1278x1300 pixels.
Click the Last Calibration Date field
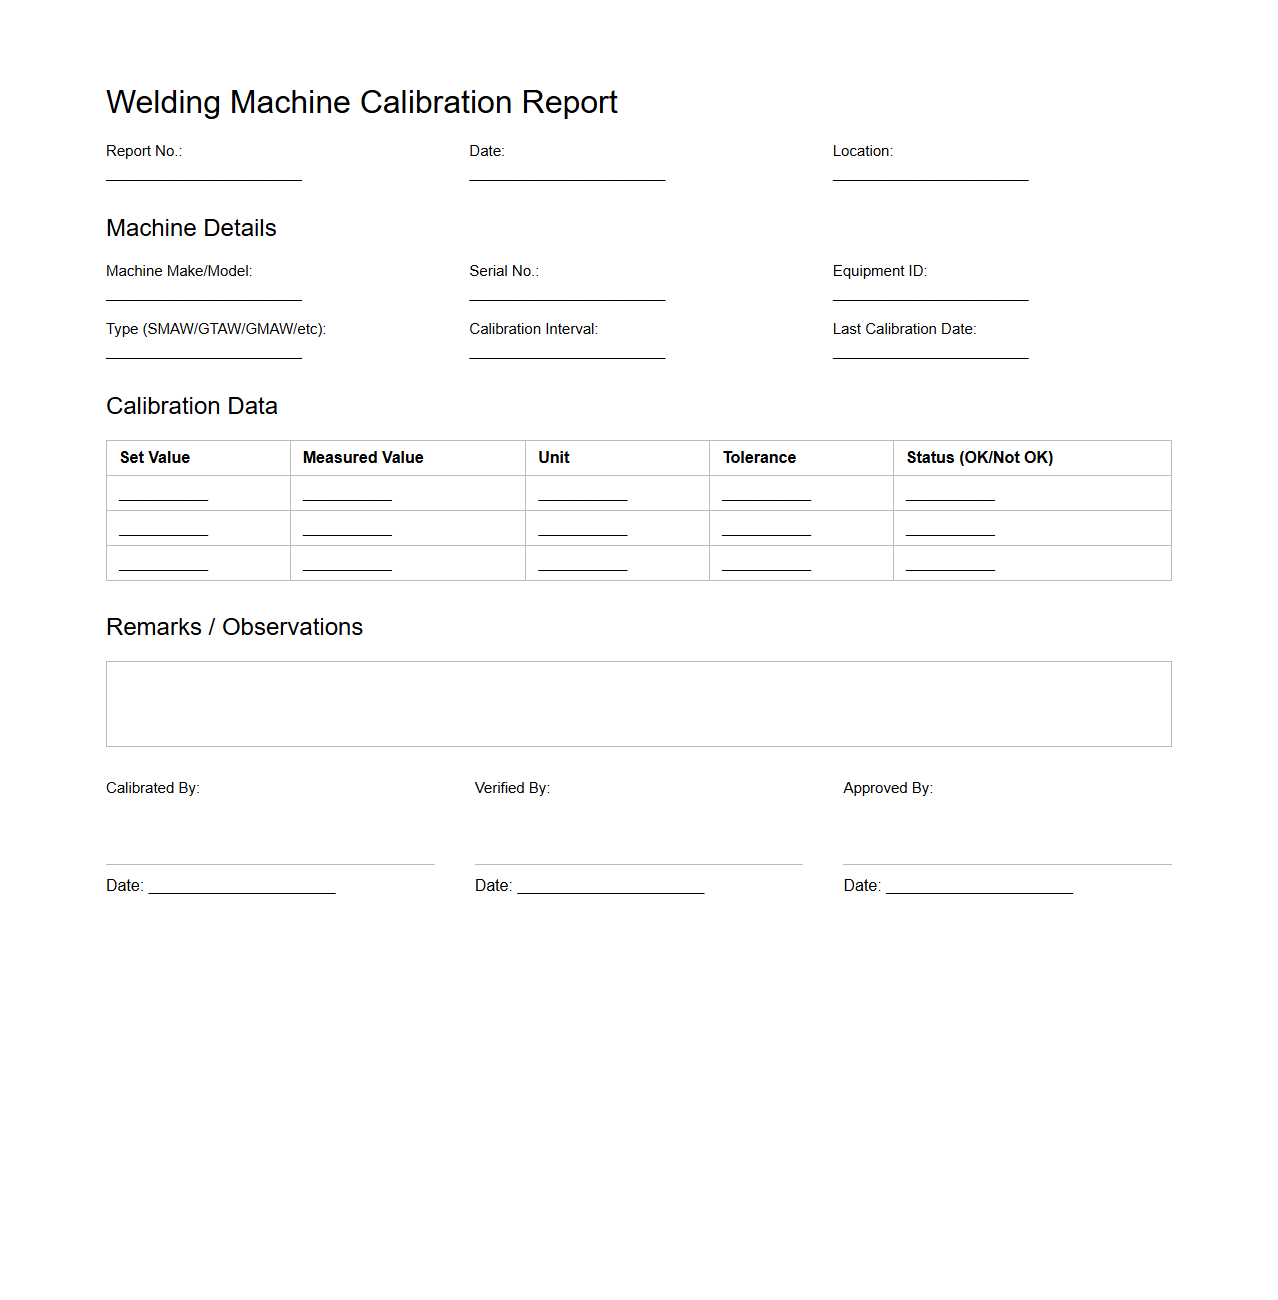click(x=929, y=354)
